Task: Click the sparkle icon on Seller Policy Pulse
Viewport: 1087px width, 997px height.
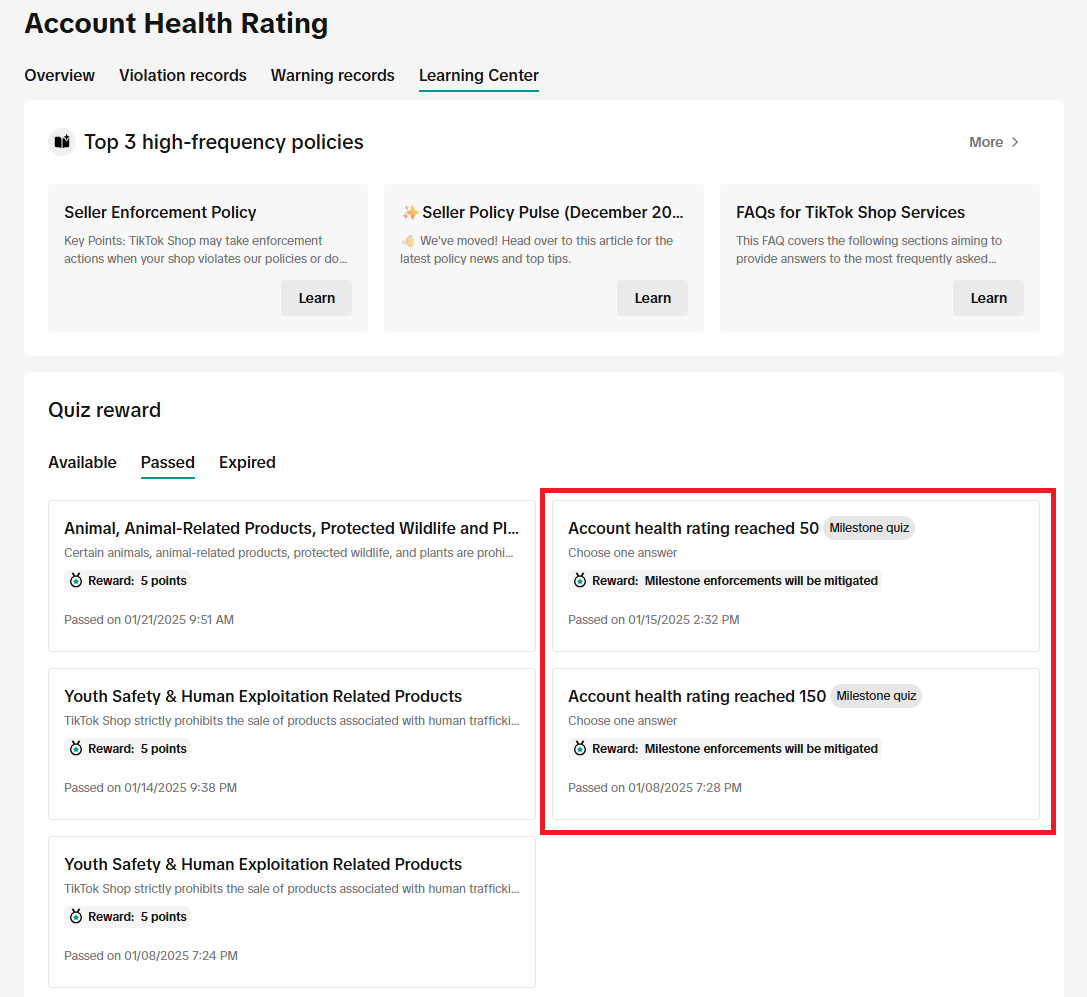Action: click(410, 212)
